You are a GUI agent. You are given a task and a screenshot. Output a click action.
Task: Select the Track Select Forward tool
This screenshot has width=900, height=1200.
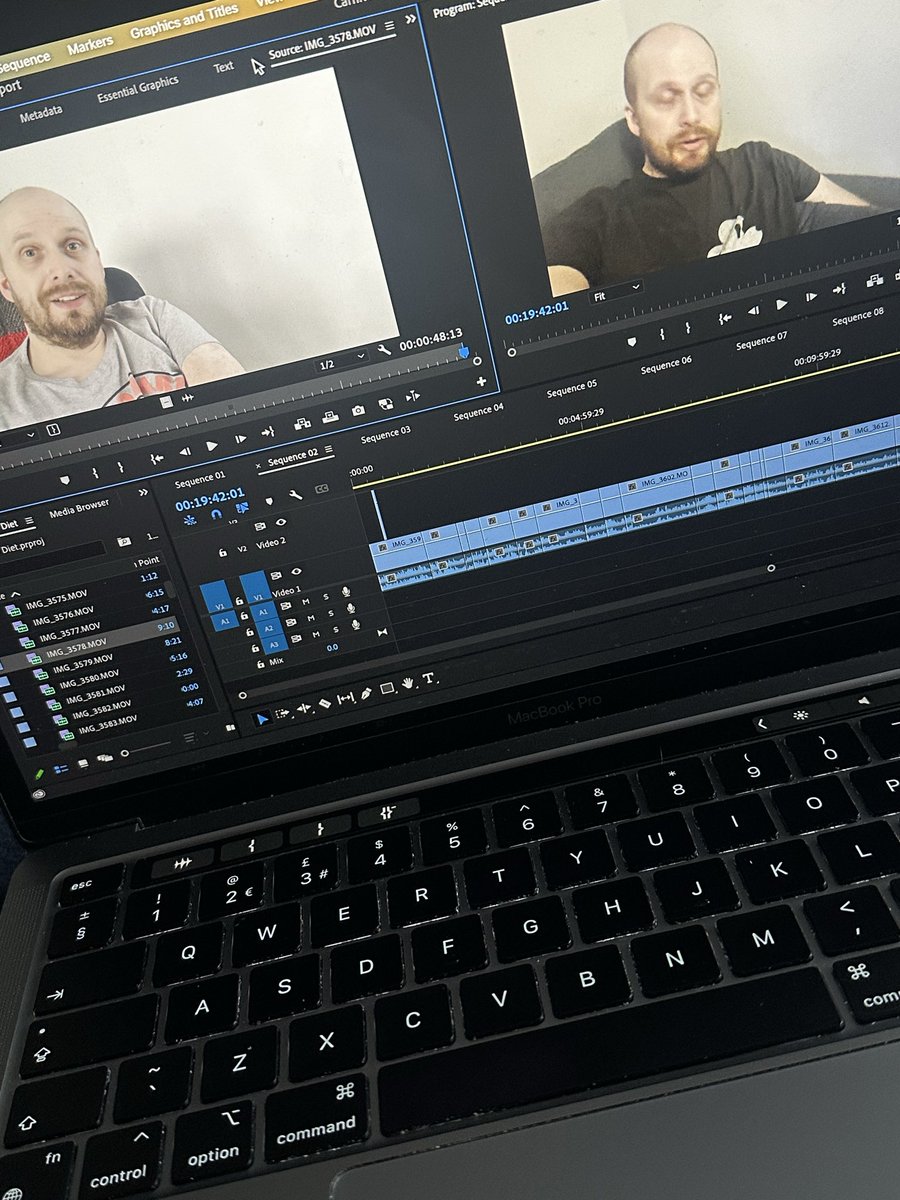point(282,712)
